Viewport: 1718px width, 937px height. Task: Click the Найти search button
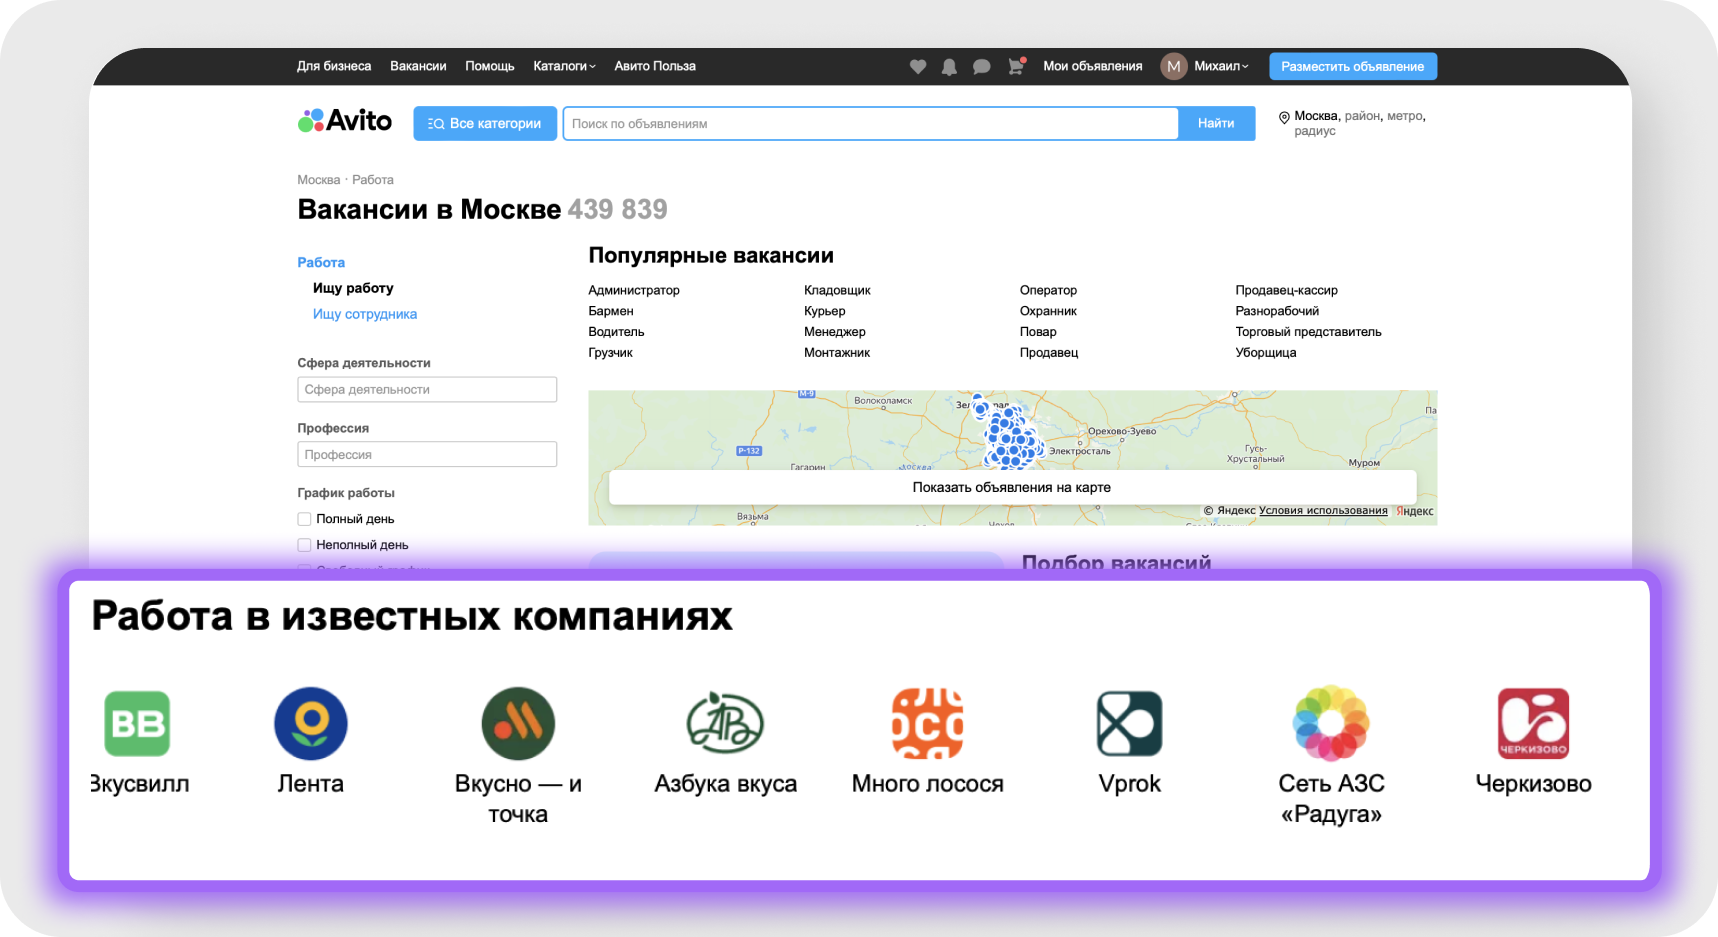(1216, 123)
